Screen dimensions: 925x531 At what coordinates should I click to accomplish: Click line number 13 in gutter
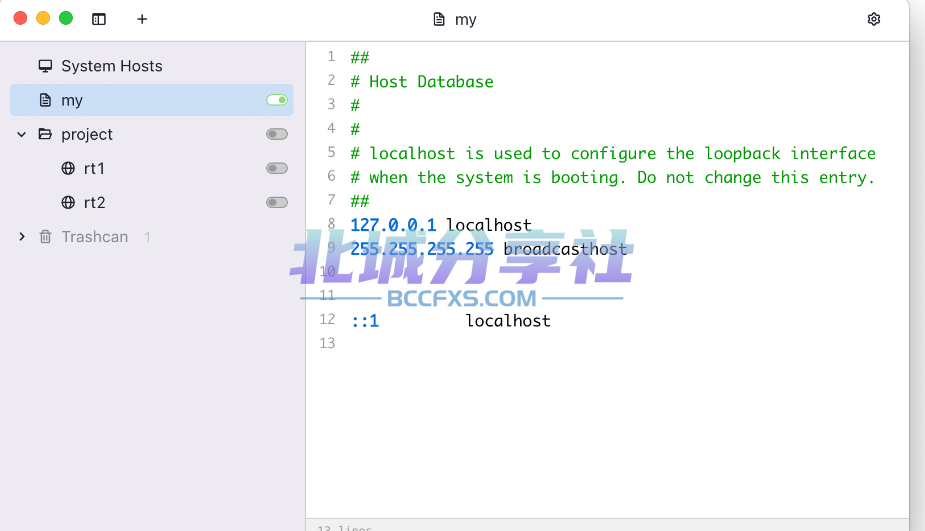click(327, 343)
